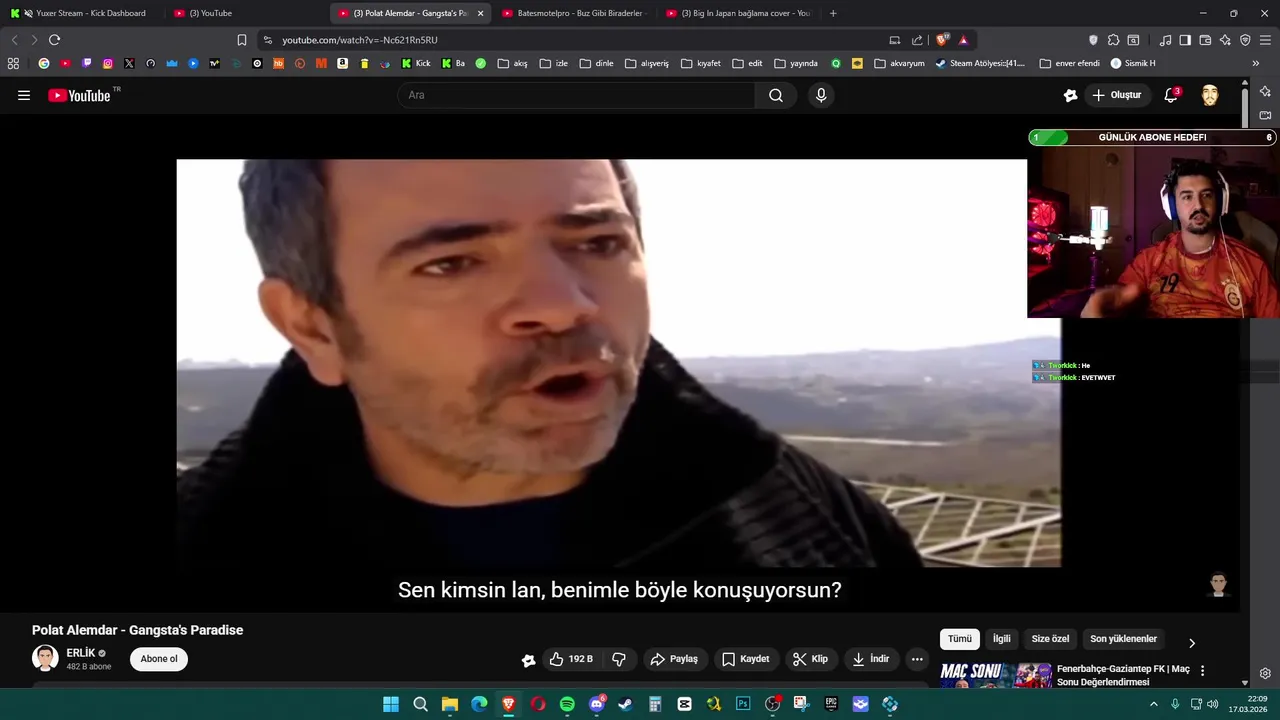Open the 'kıyafet' bookmarks folder
Image resolution: width=1280 pixels, height=720 pixels.
pos(700,63)
